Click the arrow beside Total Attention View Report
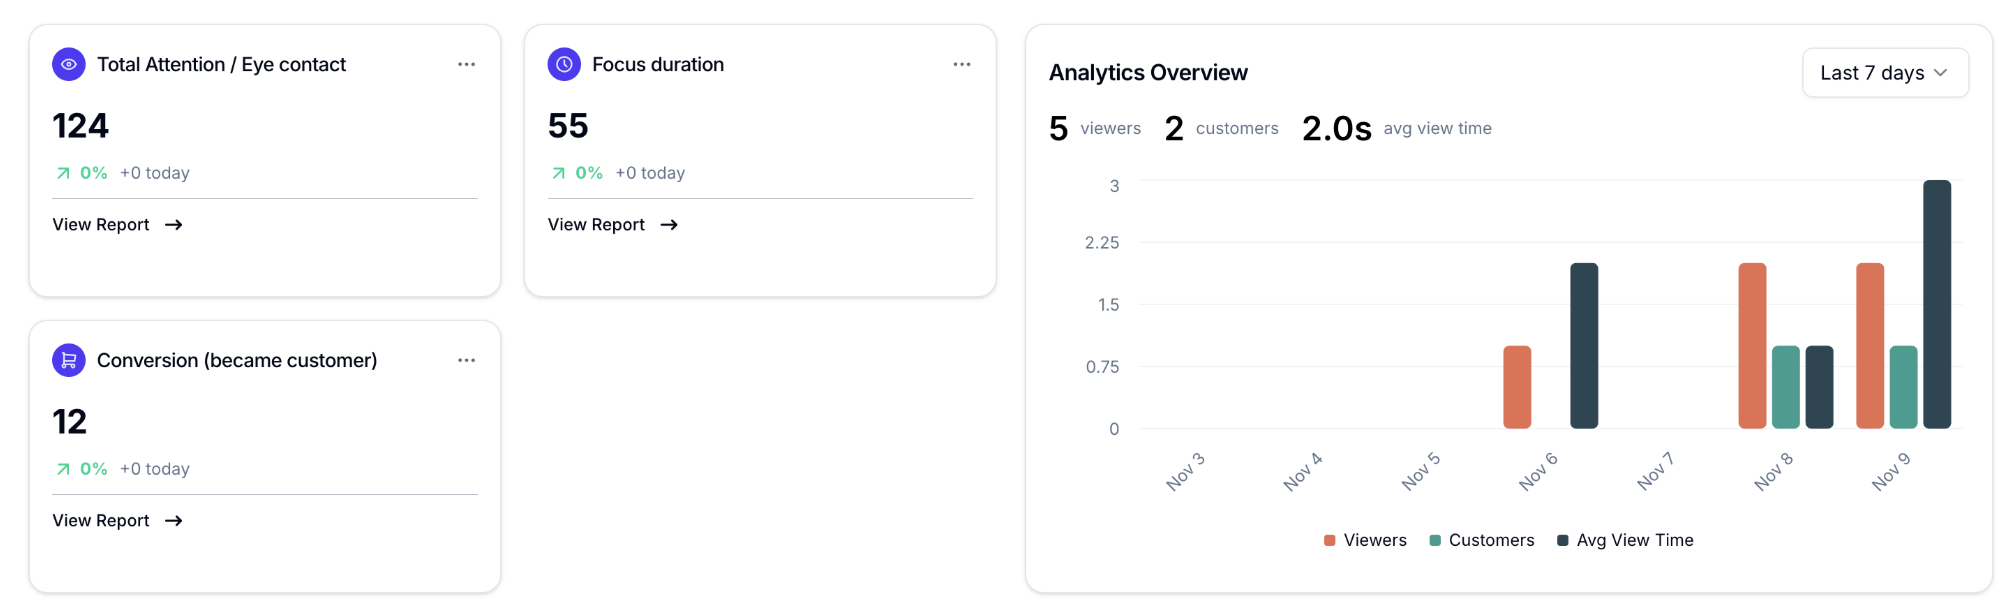The width and height of the screenshot is (2014, 606). 174,225
